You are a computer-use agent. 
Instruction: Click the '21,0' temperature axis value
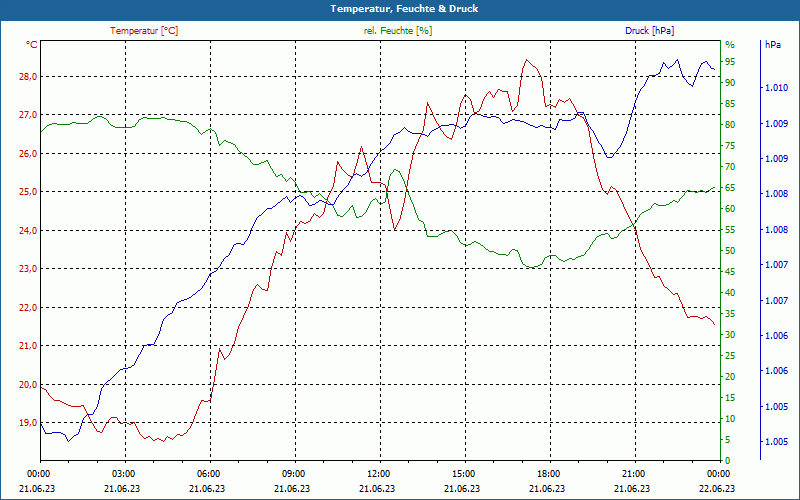click(x=29, y=346)
